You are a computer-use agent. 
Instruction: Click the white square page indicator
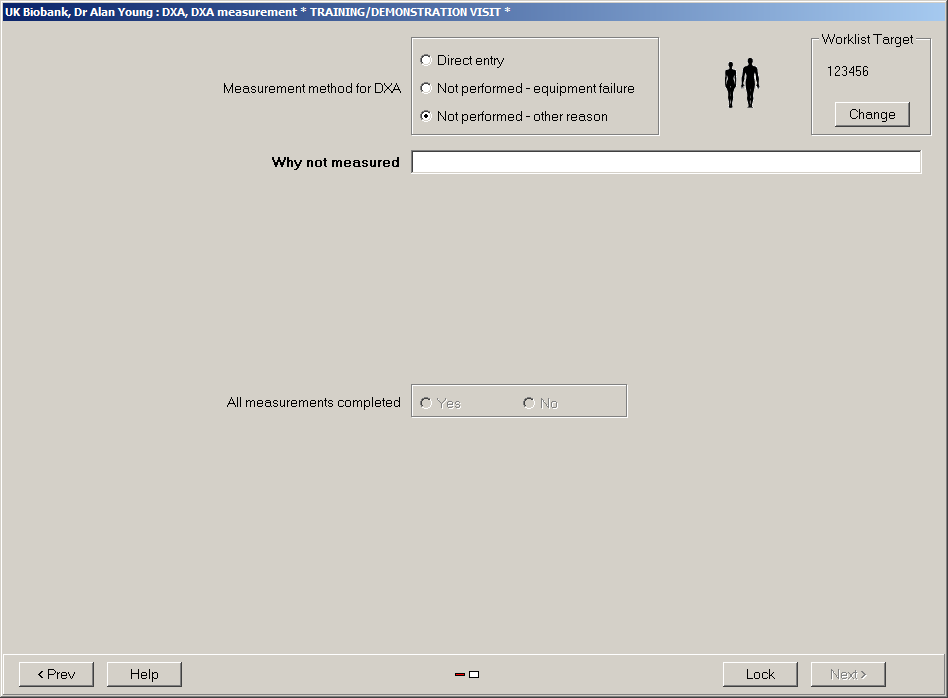click(x=474, y=675)
